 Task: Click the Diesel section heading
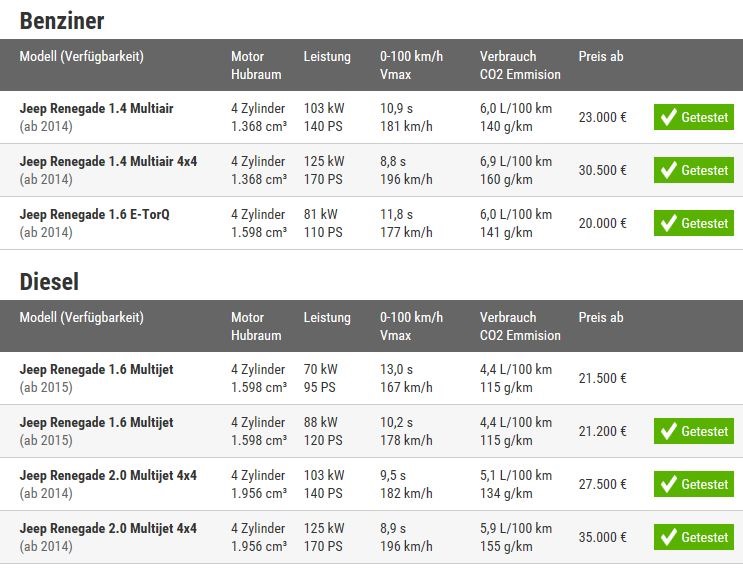pyautogui.click(x=49, y=282)
